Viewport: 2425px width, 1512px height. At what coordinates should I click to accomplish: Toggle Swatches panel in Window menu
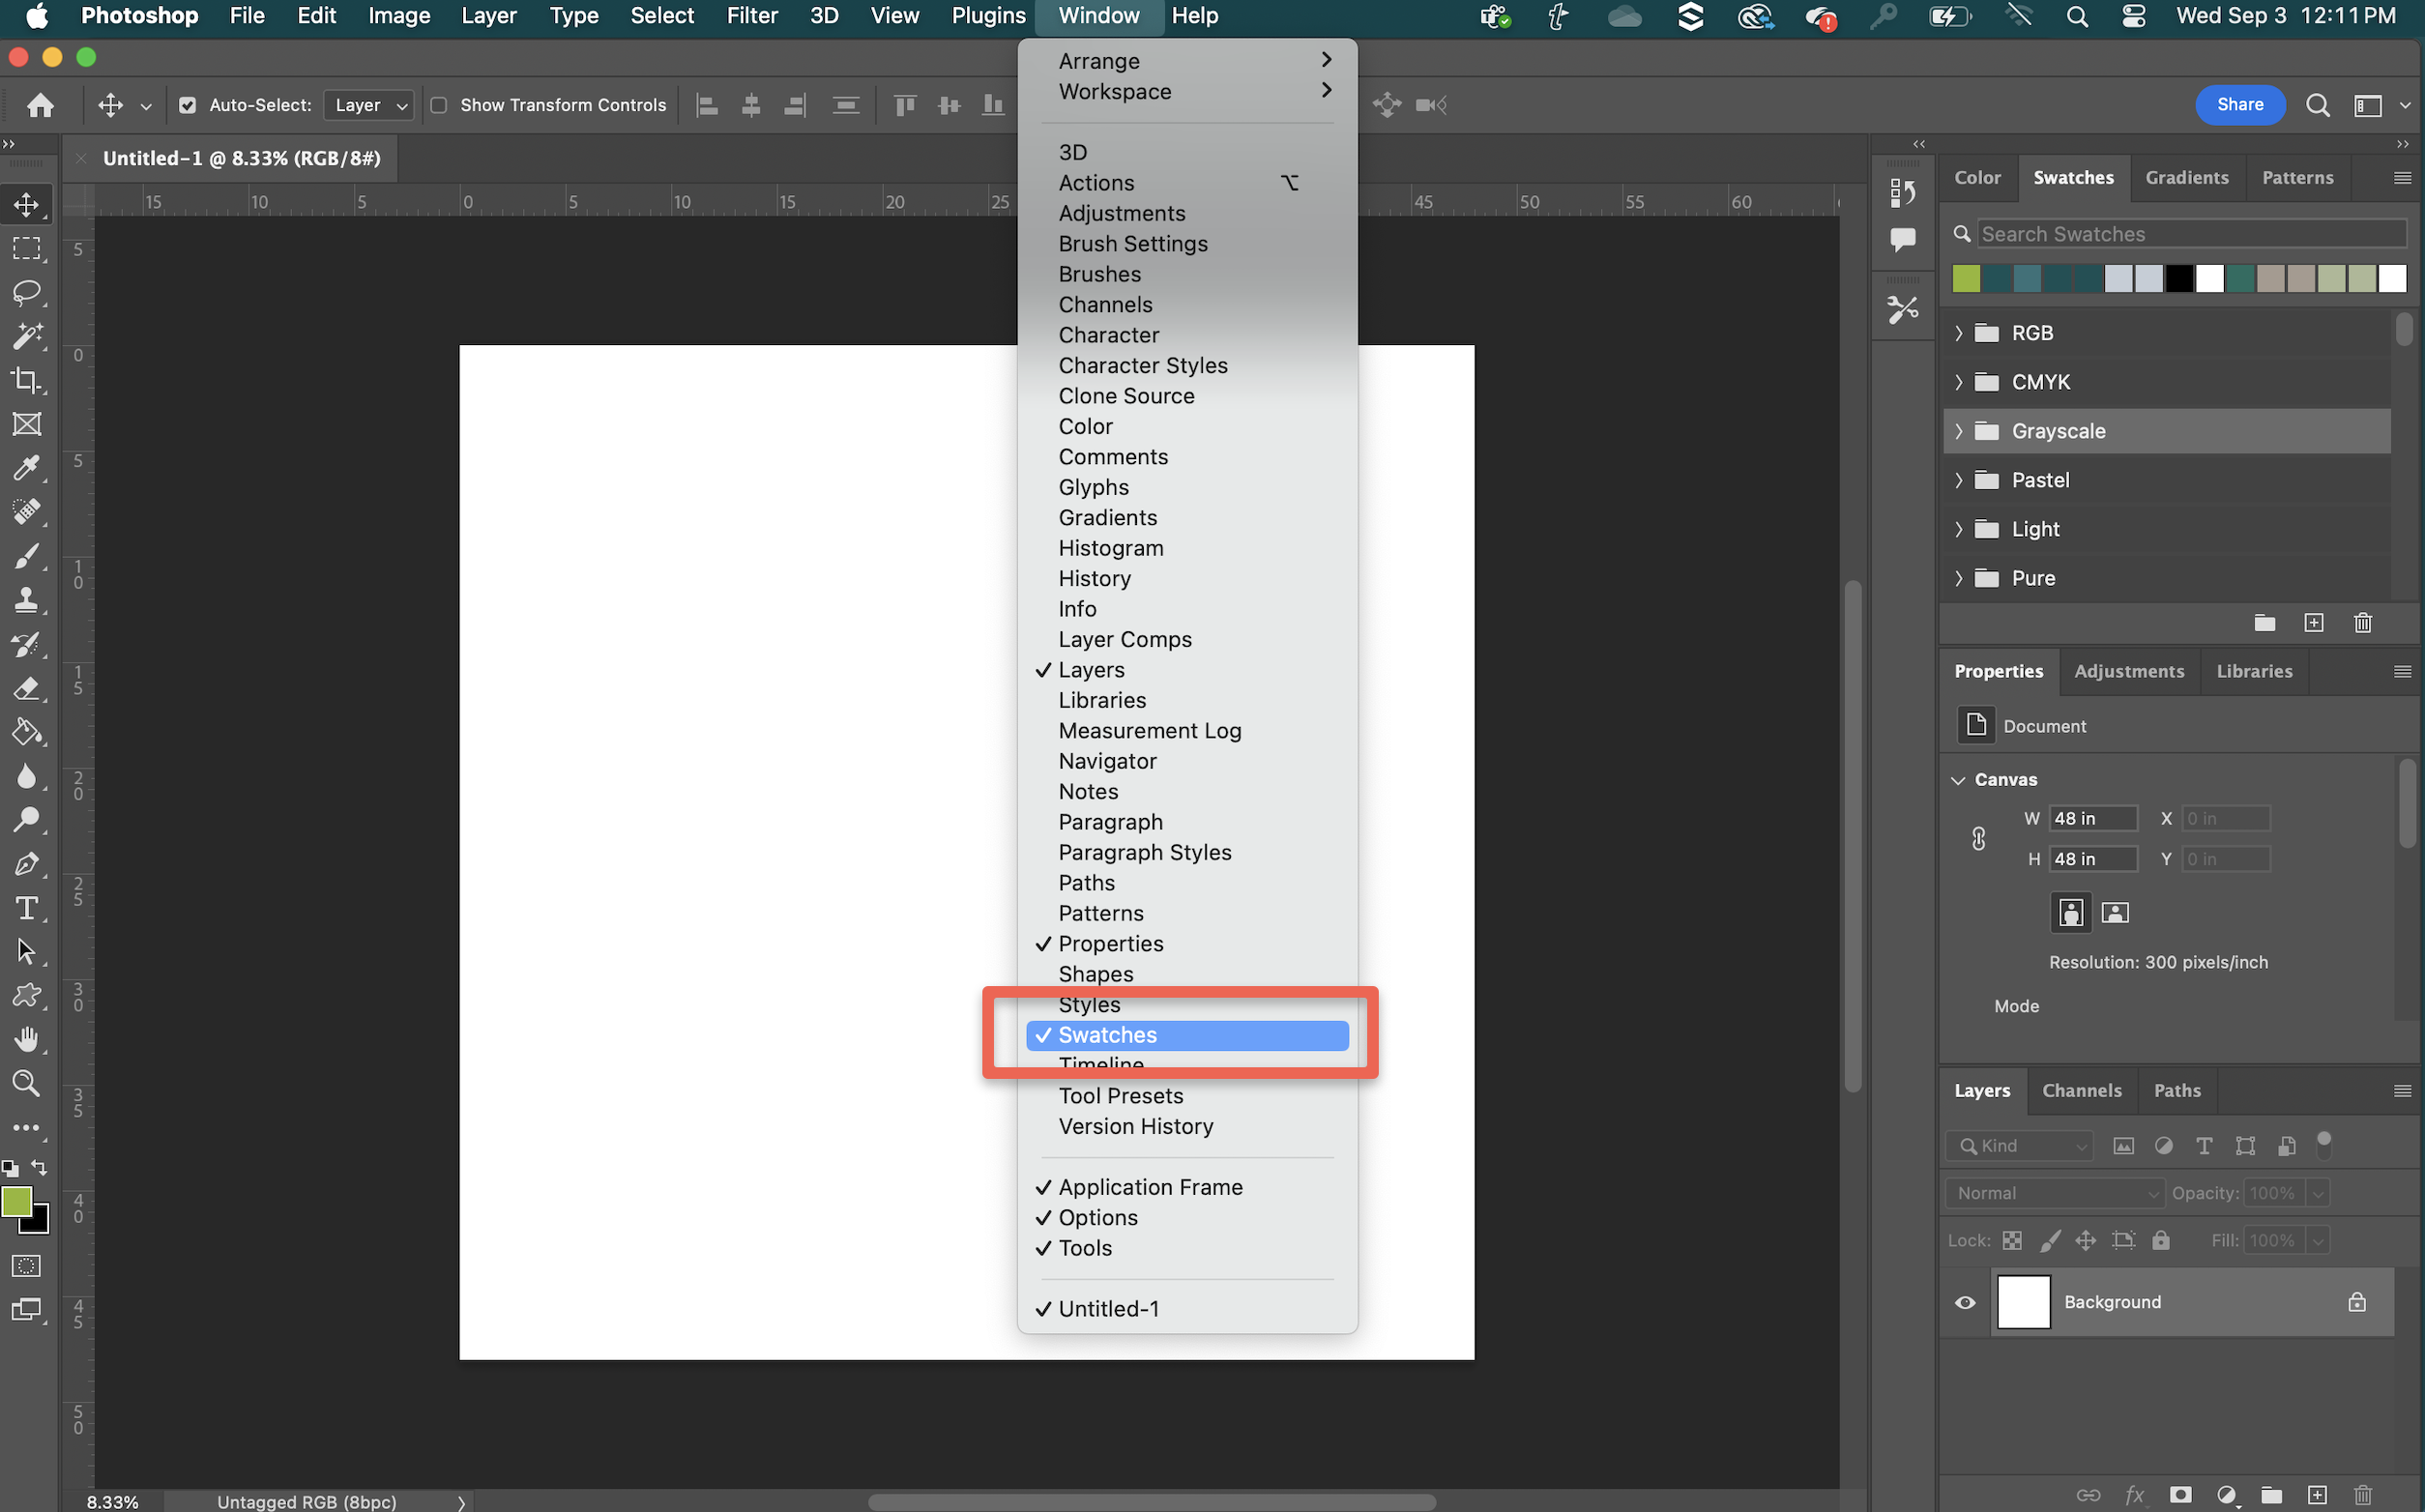coord(1187,1035)
